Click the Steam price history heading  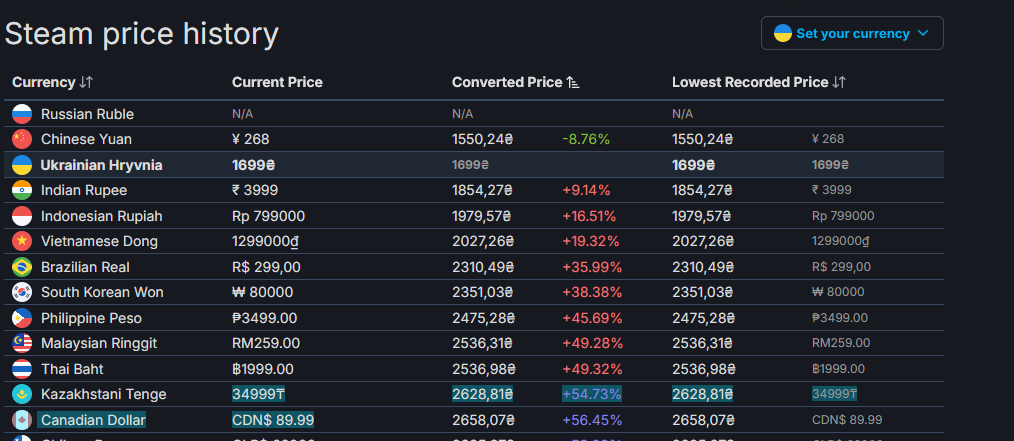(x=142, y=33)
